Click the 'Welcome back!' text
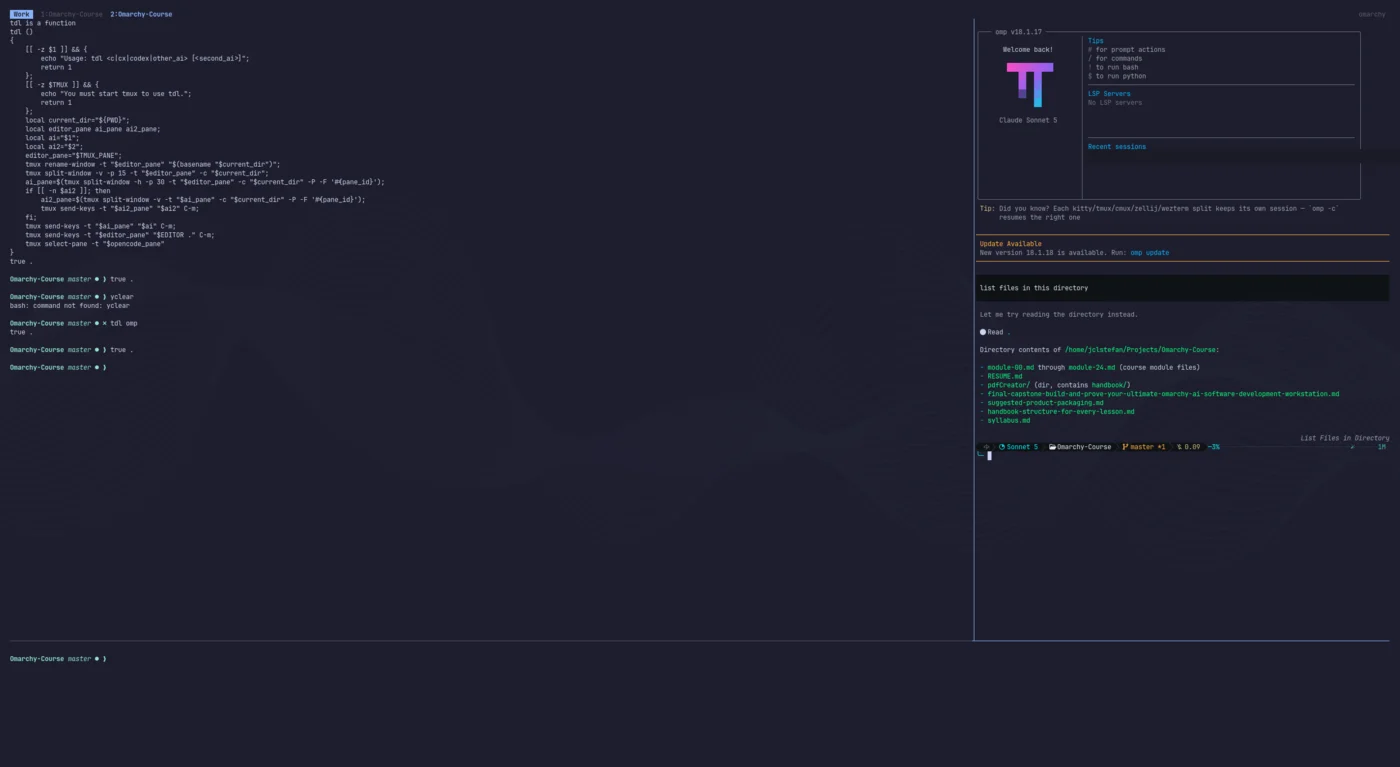Viewport: 1400px width, 767px height. [1028, 49]
